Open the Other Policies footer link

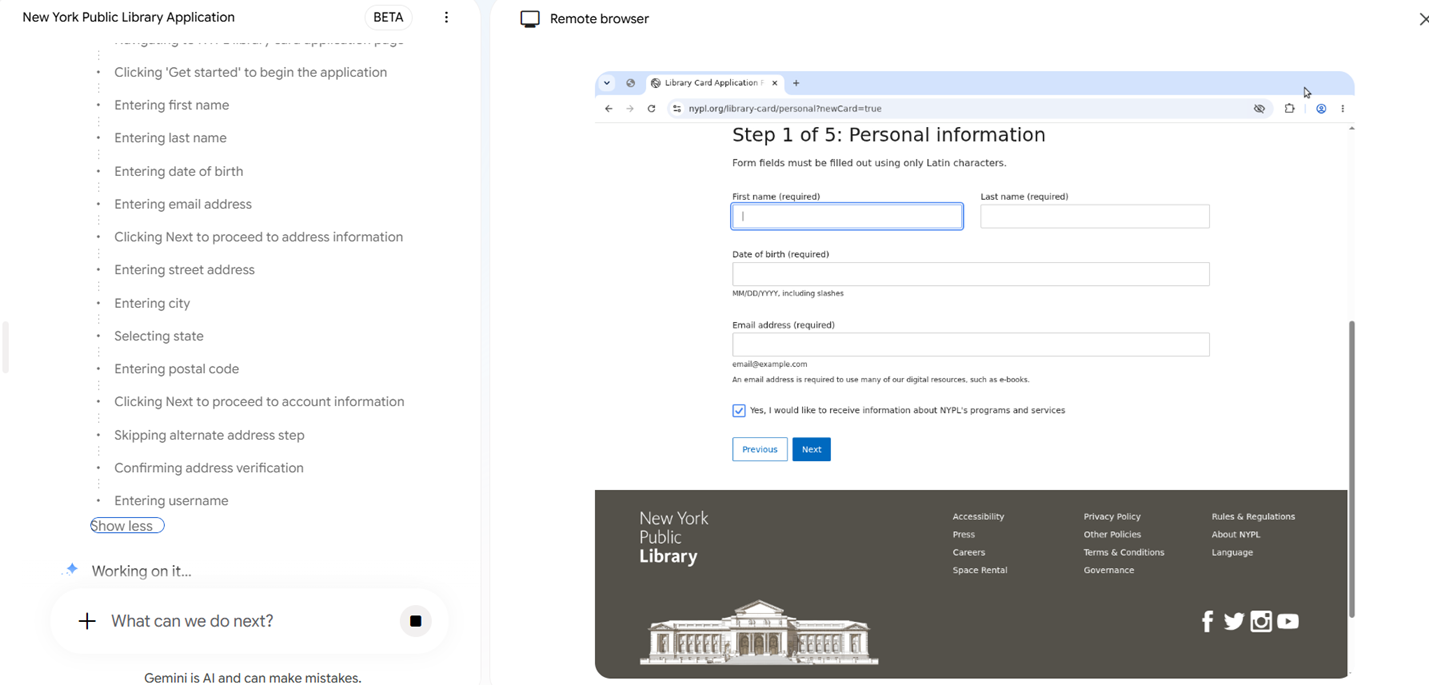(x=1112, y=535)
